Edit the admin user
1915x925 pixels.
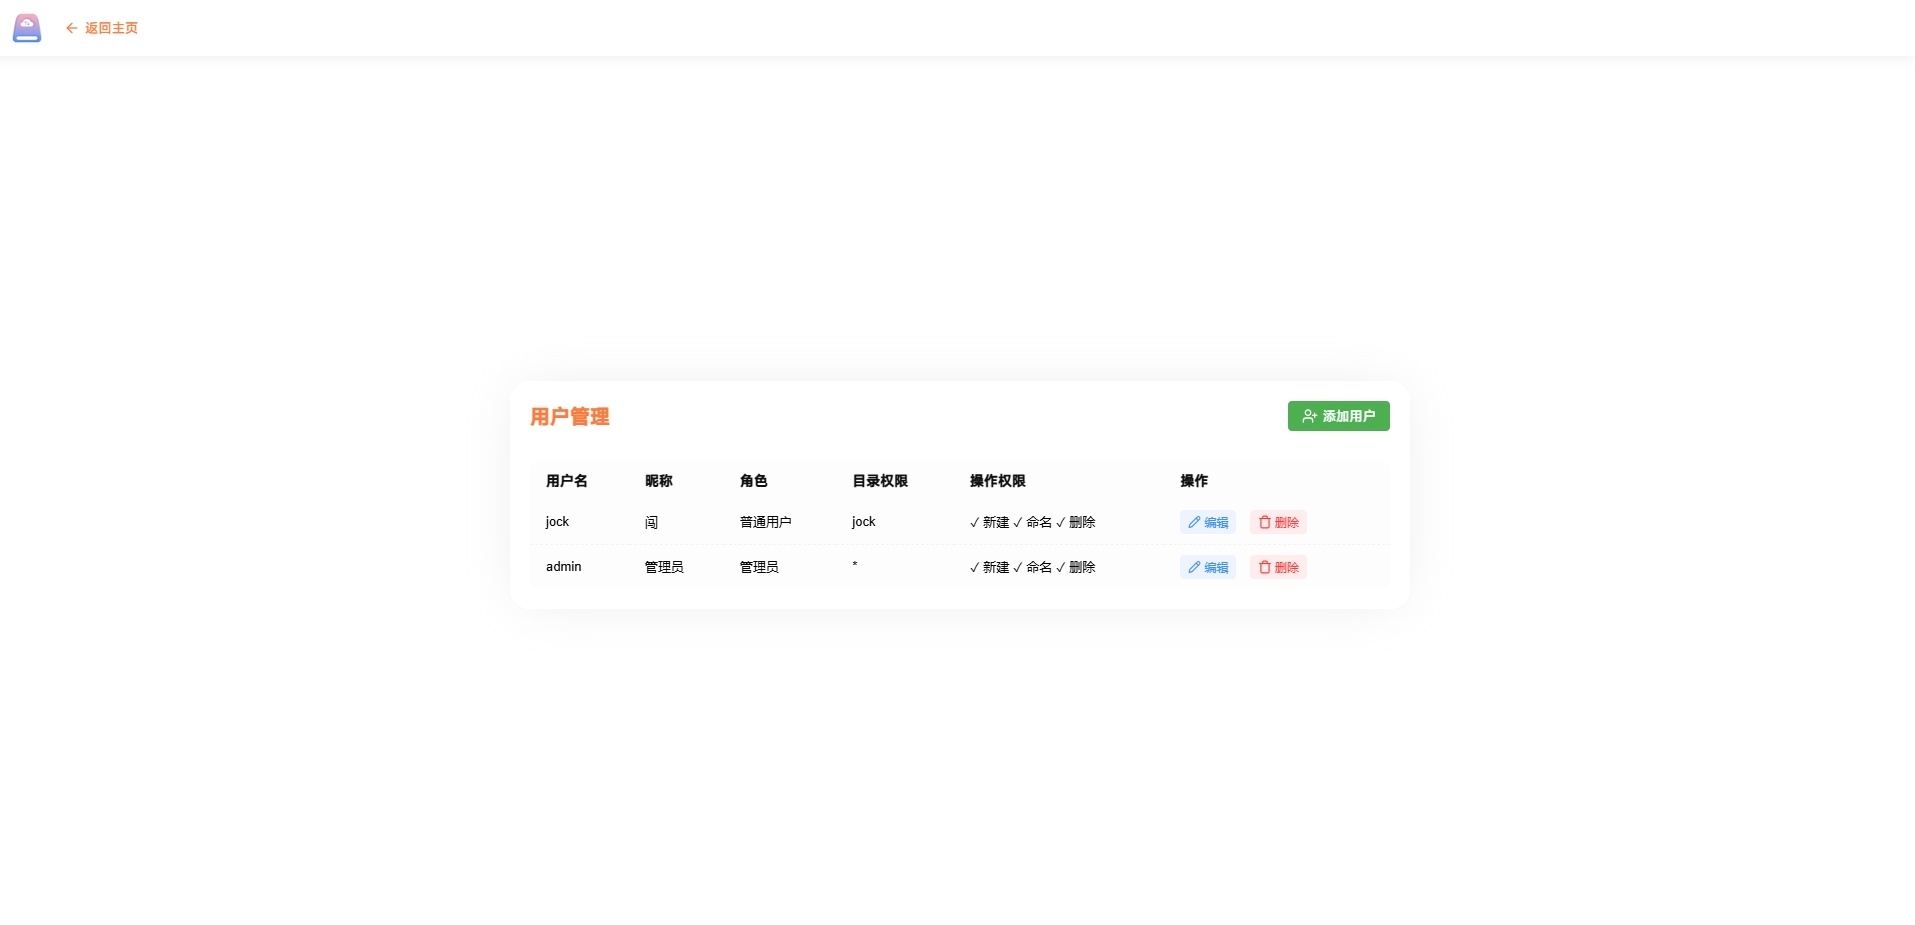(1208, 567)
